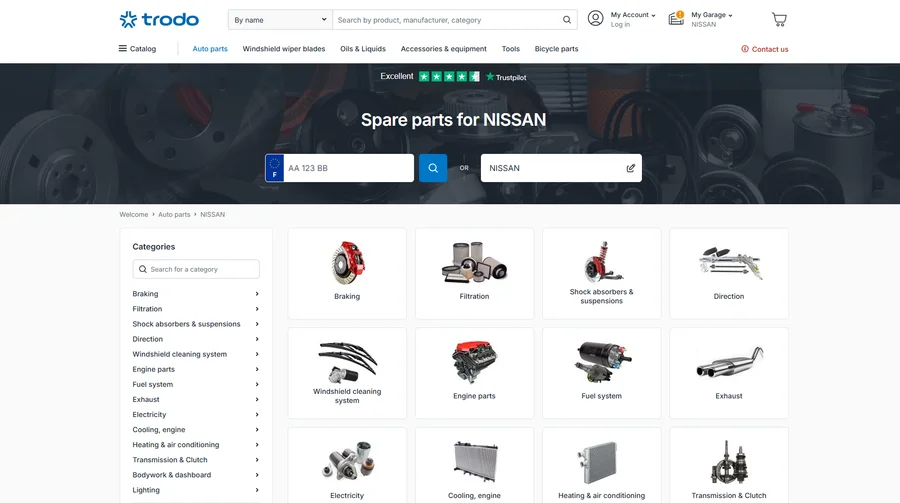Open the shopping cart icon

(779, 20)
